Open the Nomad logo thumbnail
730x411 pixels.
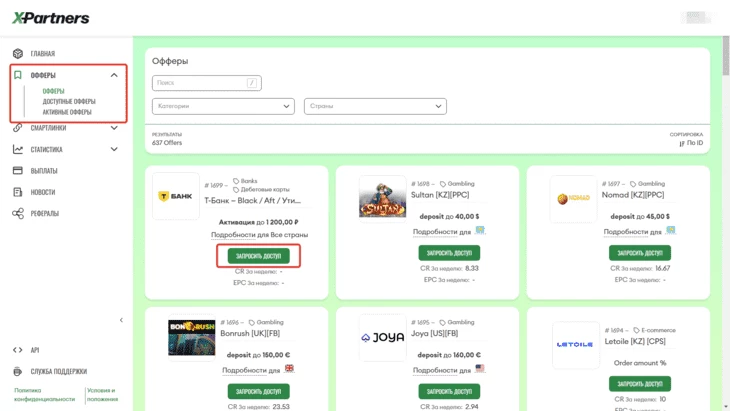(x=573, y=199)
